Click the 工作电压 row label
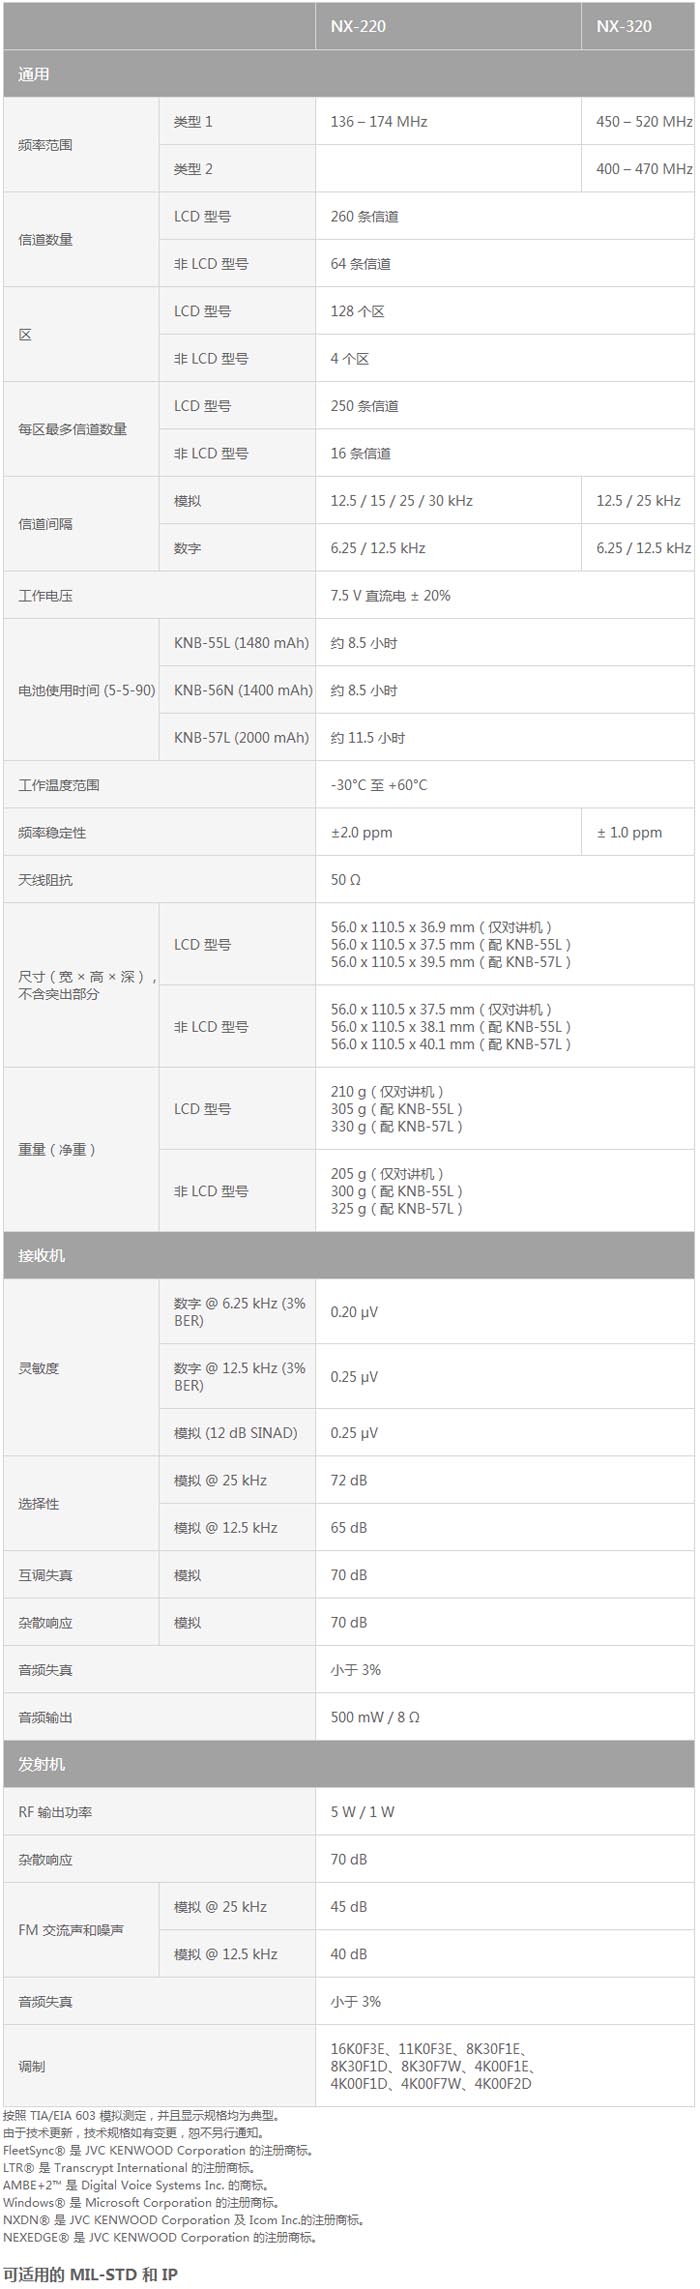This screenshot has width=700, height=2289. coord(46,596)
